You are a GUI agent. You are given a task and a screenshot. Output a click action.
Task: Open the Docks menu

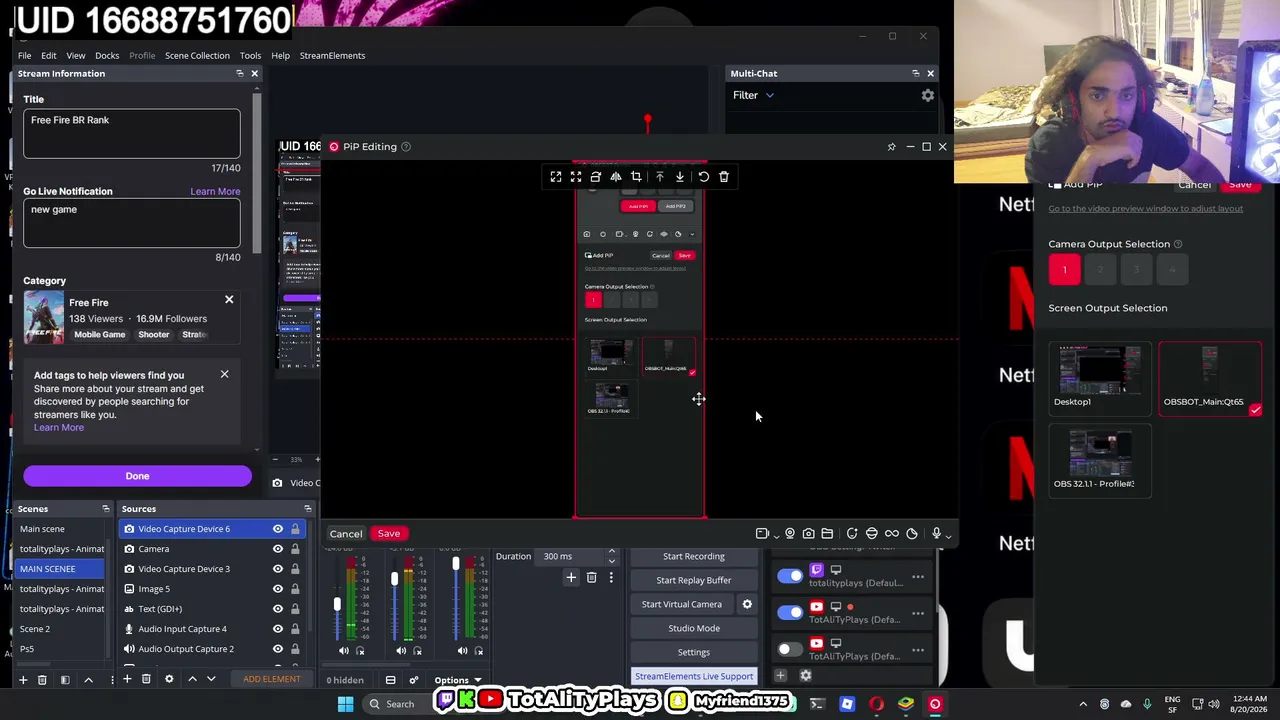point(107,56)
